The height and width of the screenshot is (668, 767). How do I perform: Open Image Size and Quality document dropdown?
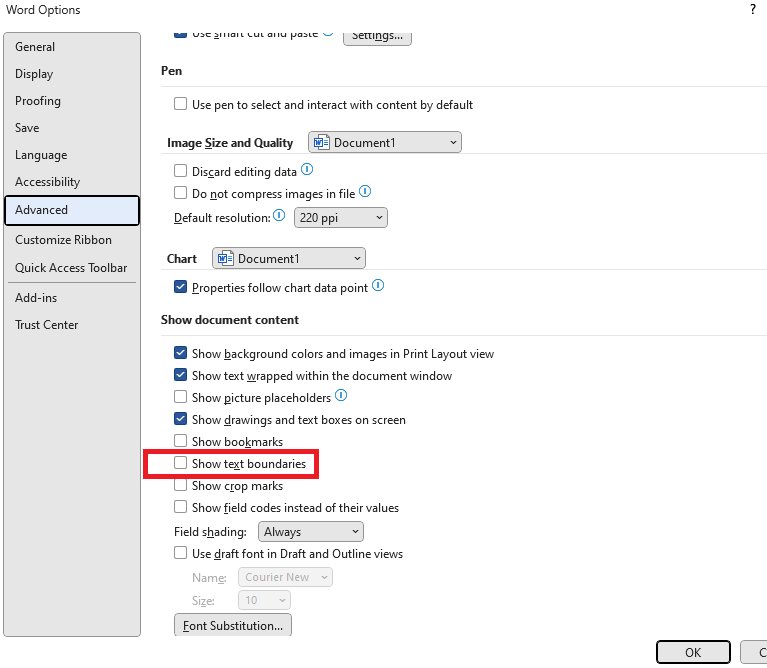click(384, 142)
